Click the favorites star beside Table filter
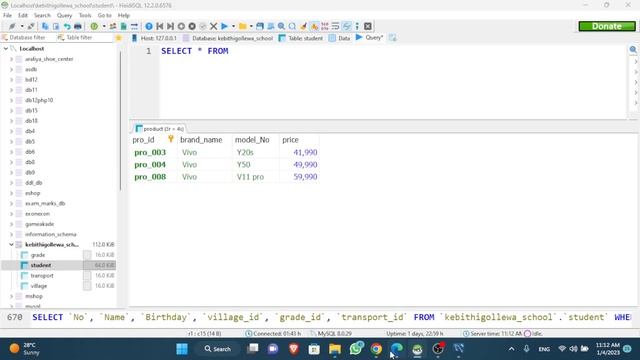Screen dimensions: 640x360 tap(119, 38)
